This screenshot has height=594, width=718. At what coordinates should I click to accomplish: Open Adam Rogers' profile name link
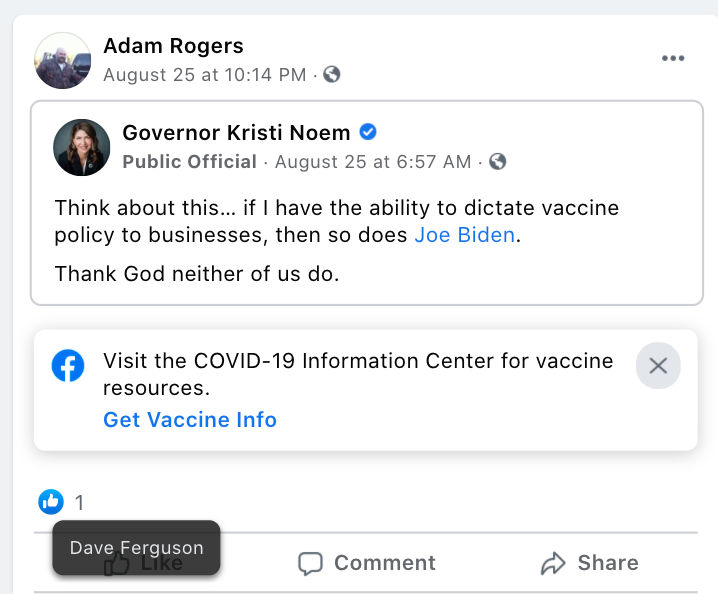(x=173, y=46)
